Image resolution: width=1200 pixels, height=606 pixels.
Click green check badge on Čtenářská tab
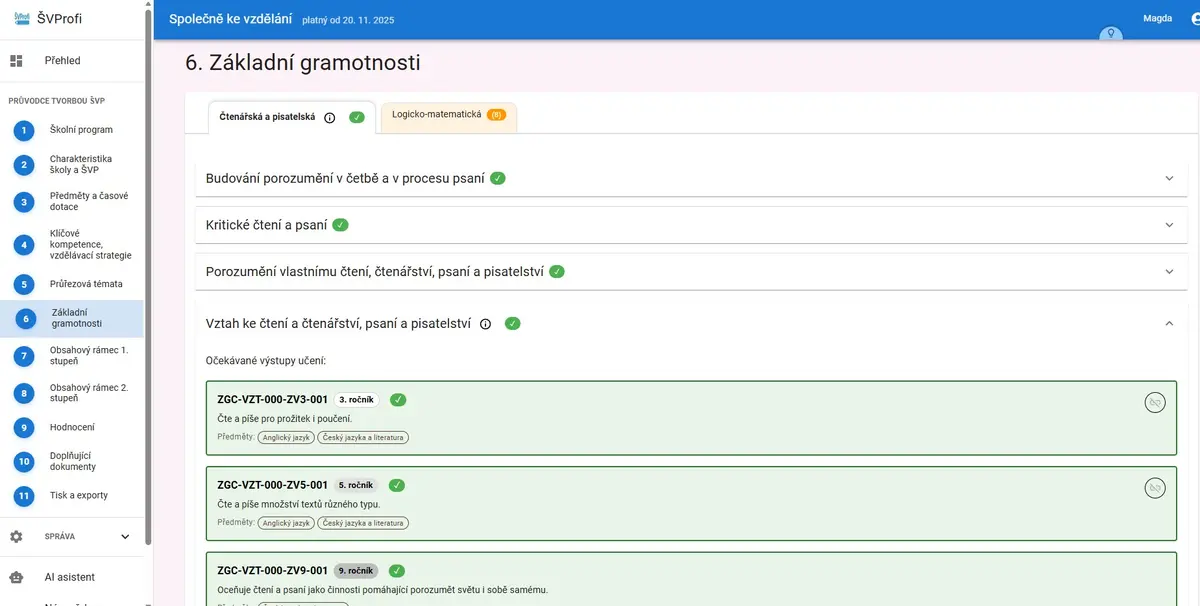357,118
